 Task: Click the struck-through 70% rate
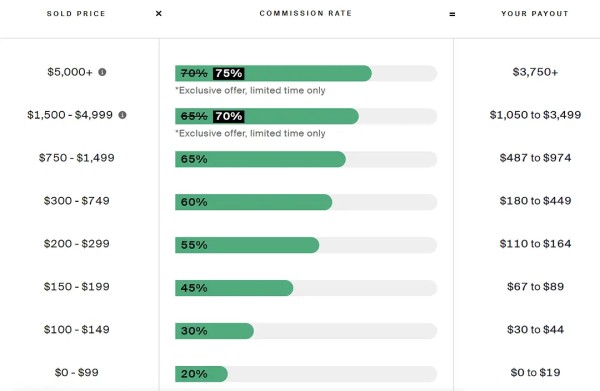[194, 73]
